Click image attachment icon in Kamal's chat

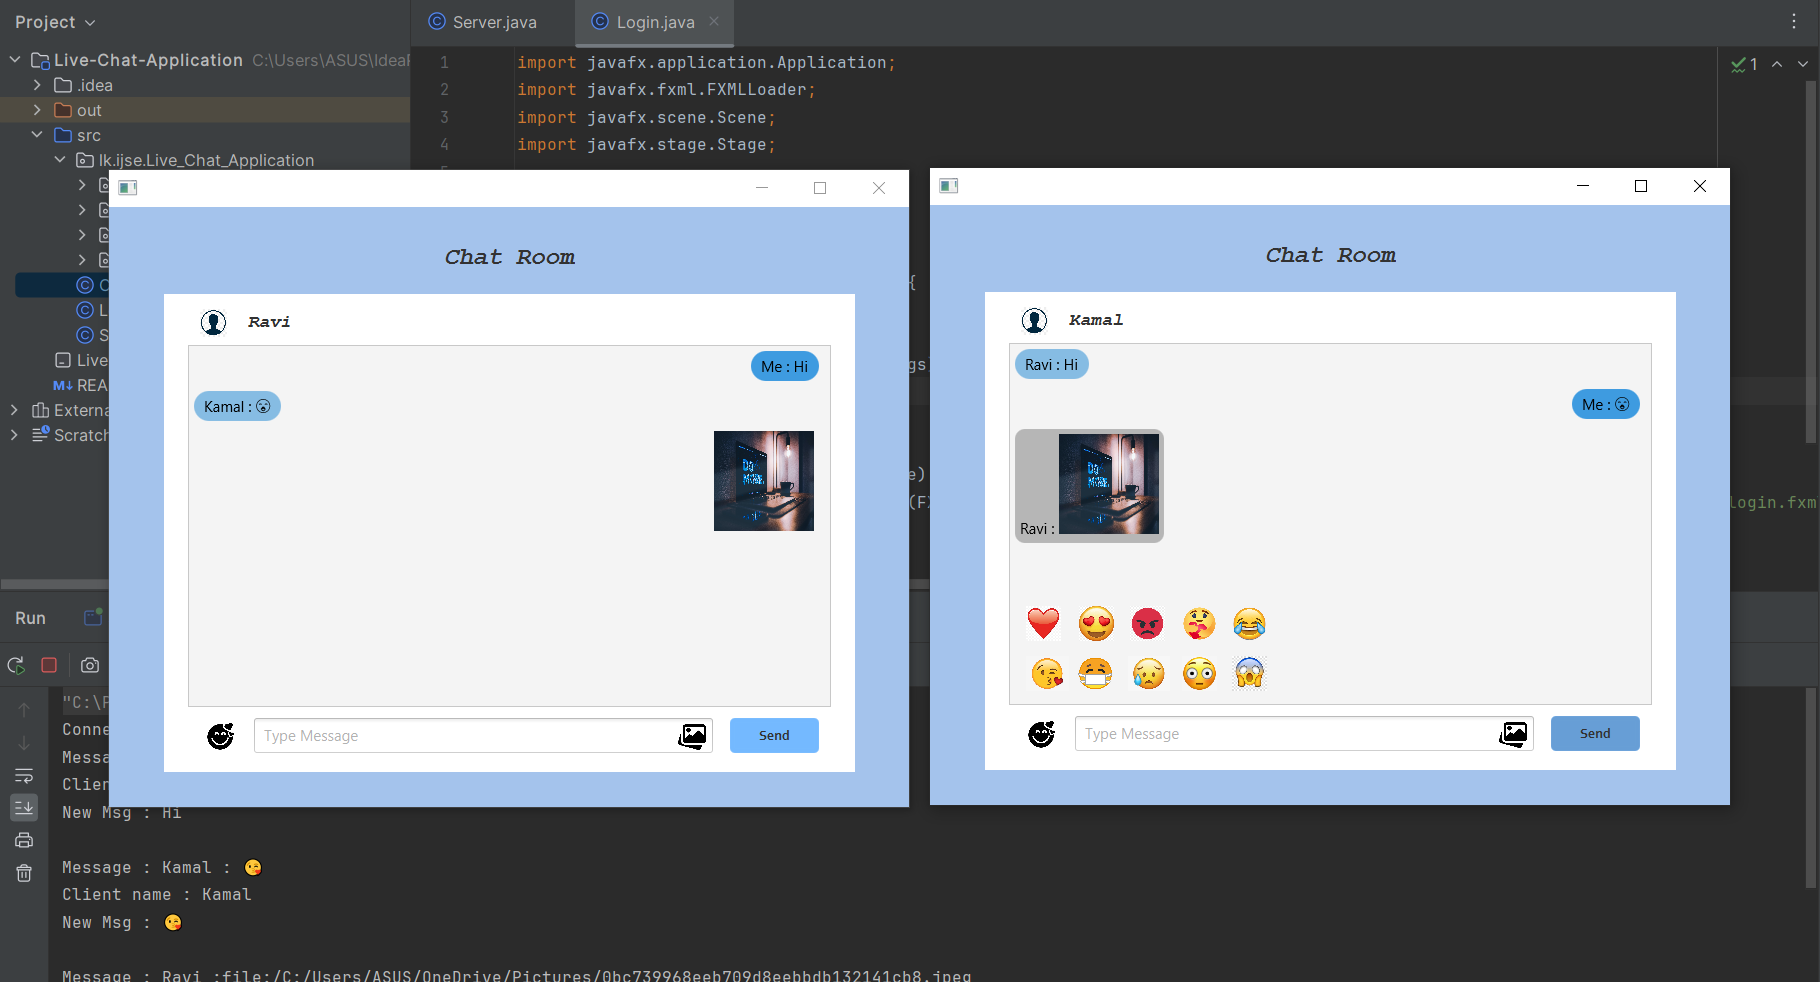click(1513, 733)
